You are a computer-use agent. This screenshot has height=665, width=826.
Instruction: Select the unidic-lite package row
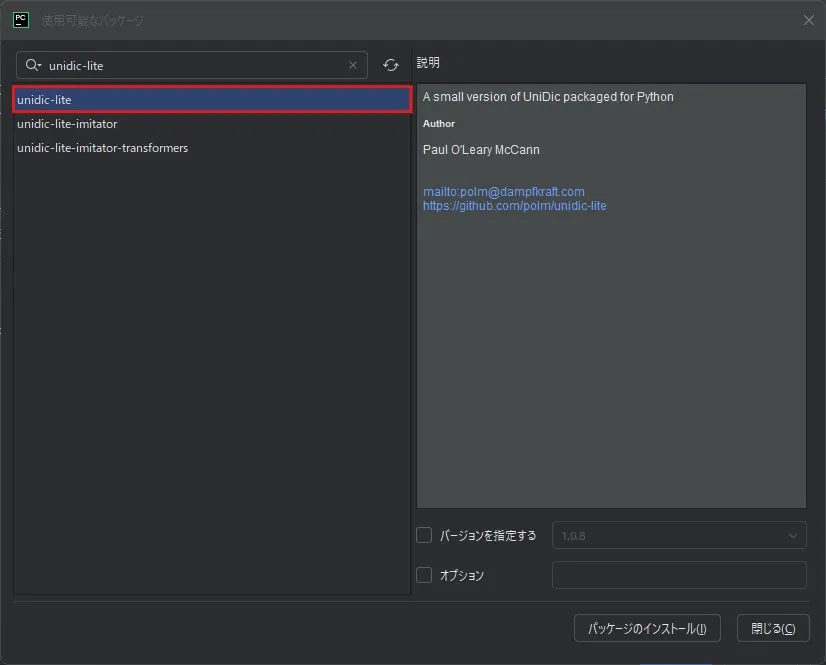pyautogui.click(x=212, y=100)
